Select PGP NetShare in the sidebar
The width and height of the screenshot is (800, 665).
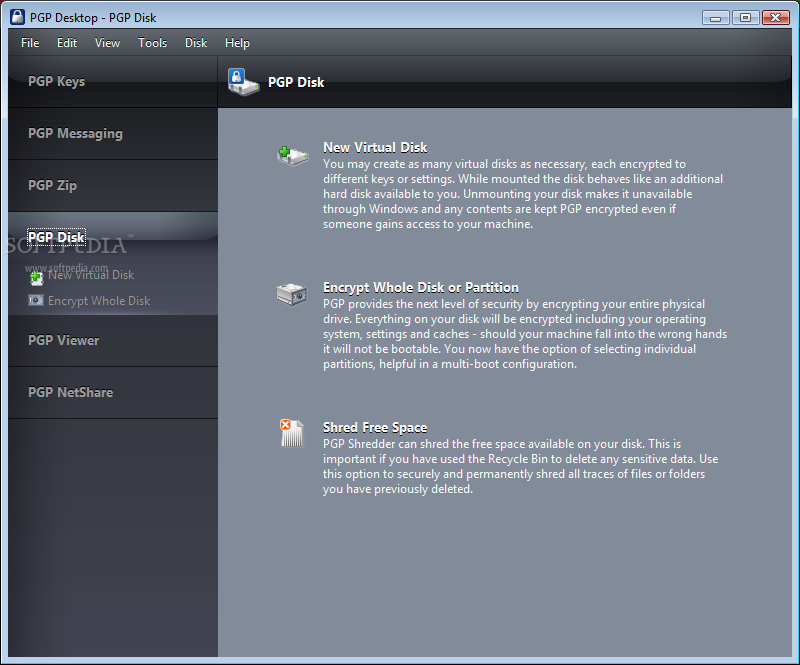point(113,392)
